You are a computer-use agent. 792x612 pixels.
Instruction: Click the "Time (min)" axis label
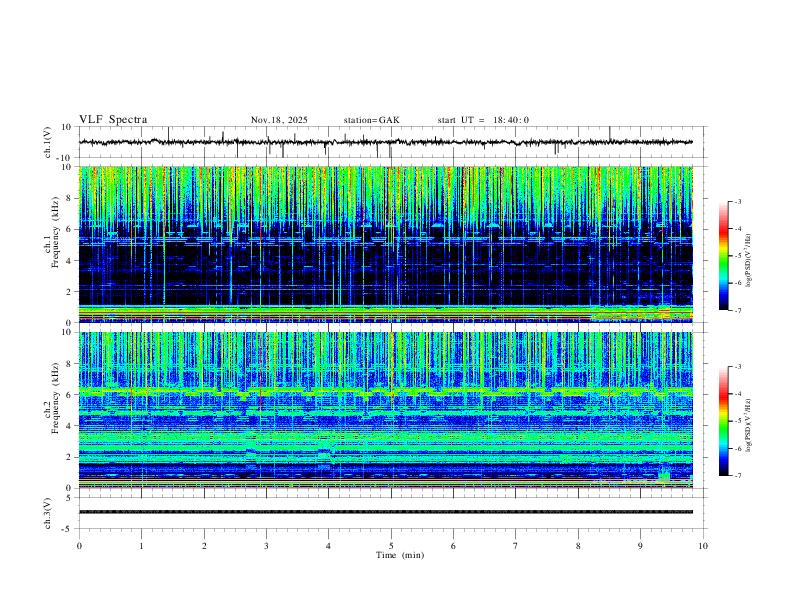400,555
